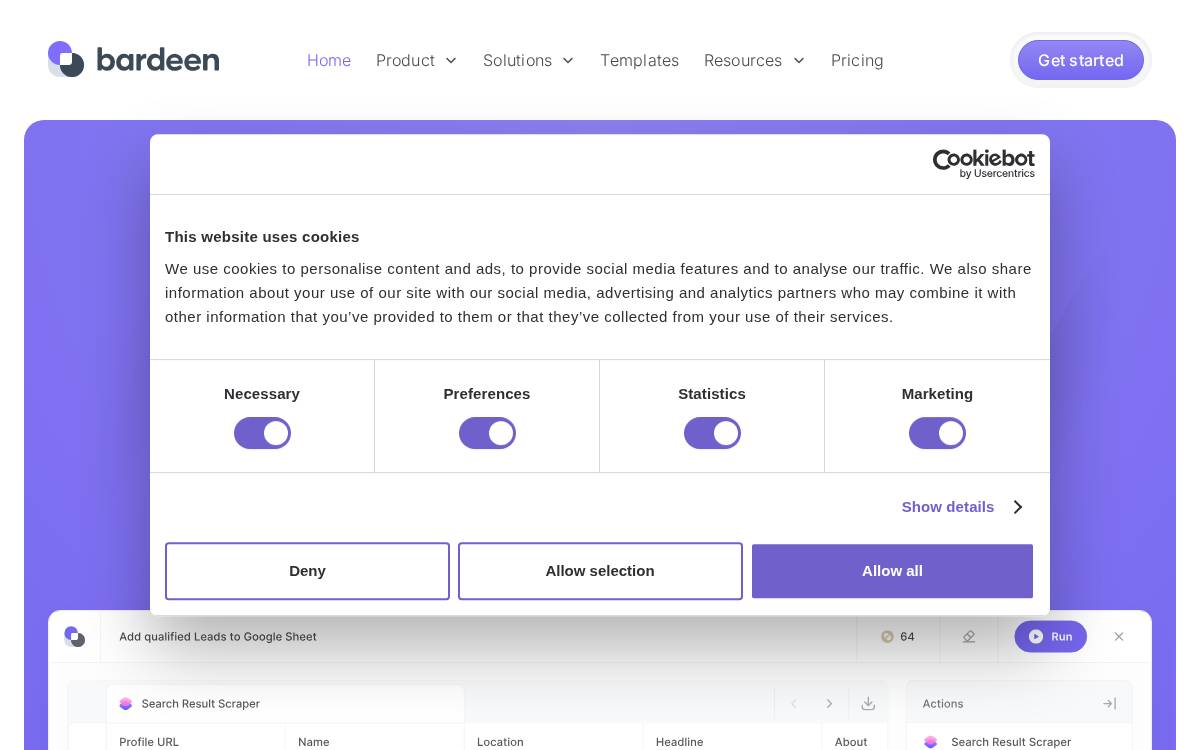Go to the Templates page
Viewport: 1200px width, 750px height.
click(x=639, y=60)
